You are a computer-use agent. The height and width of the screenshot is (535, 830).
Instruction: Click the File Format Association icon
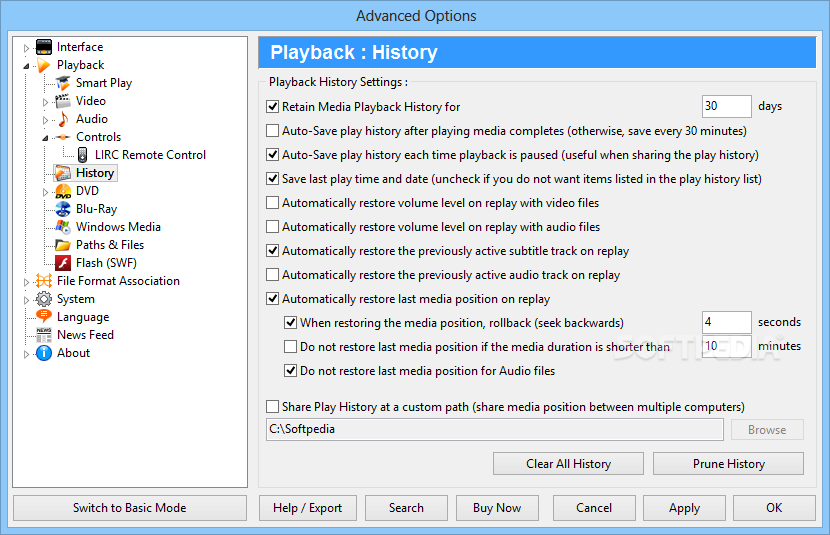44,281
